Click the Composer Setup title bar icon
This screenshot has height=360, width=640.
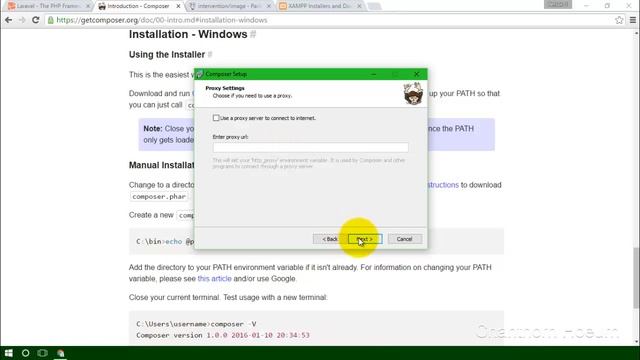pos(199,74)
